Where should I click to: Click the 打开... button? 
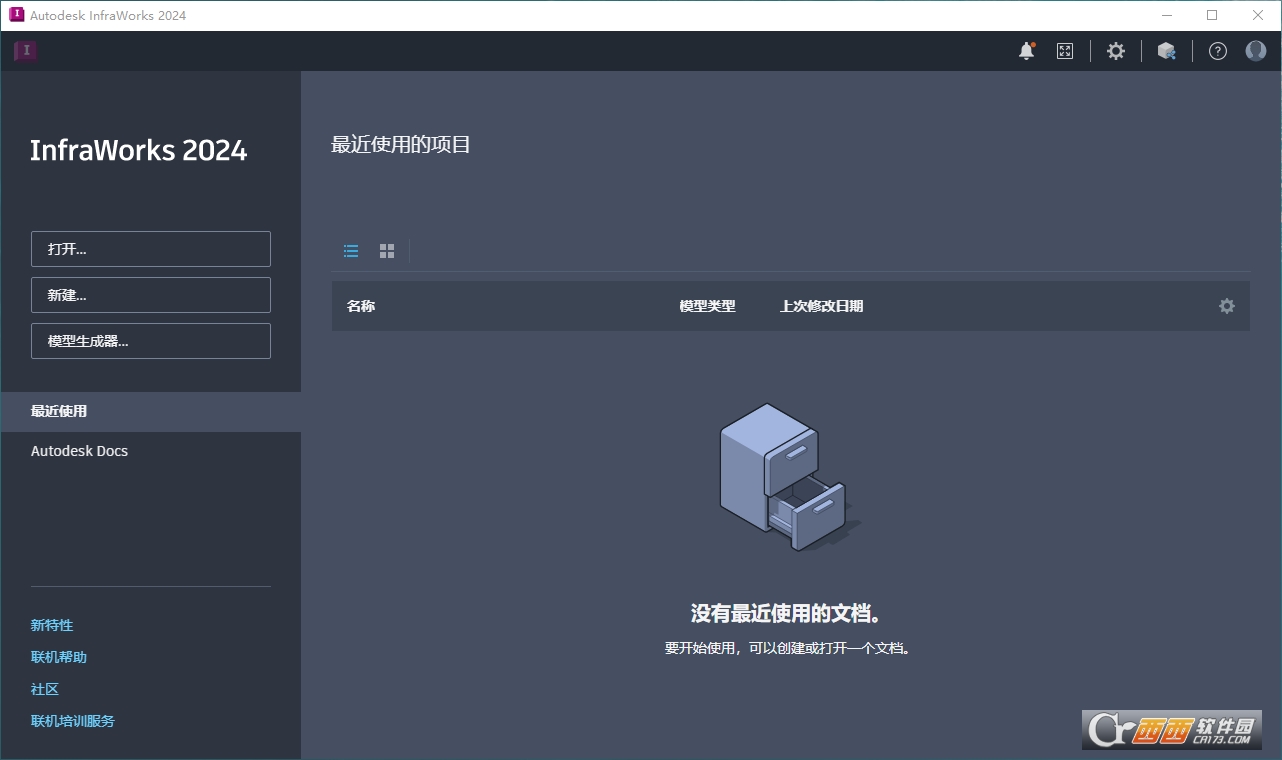pos(151,249)
